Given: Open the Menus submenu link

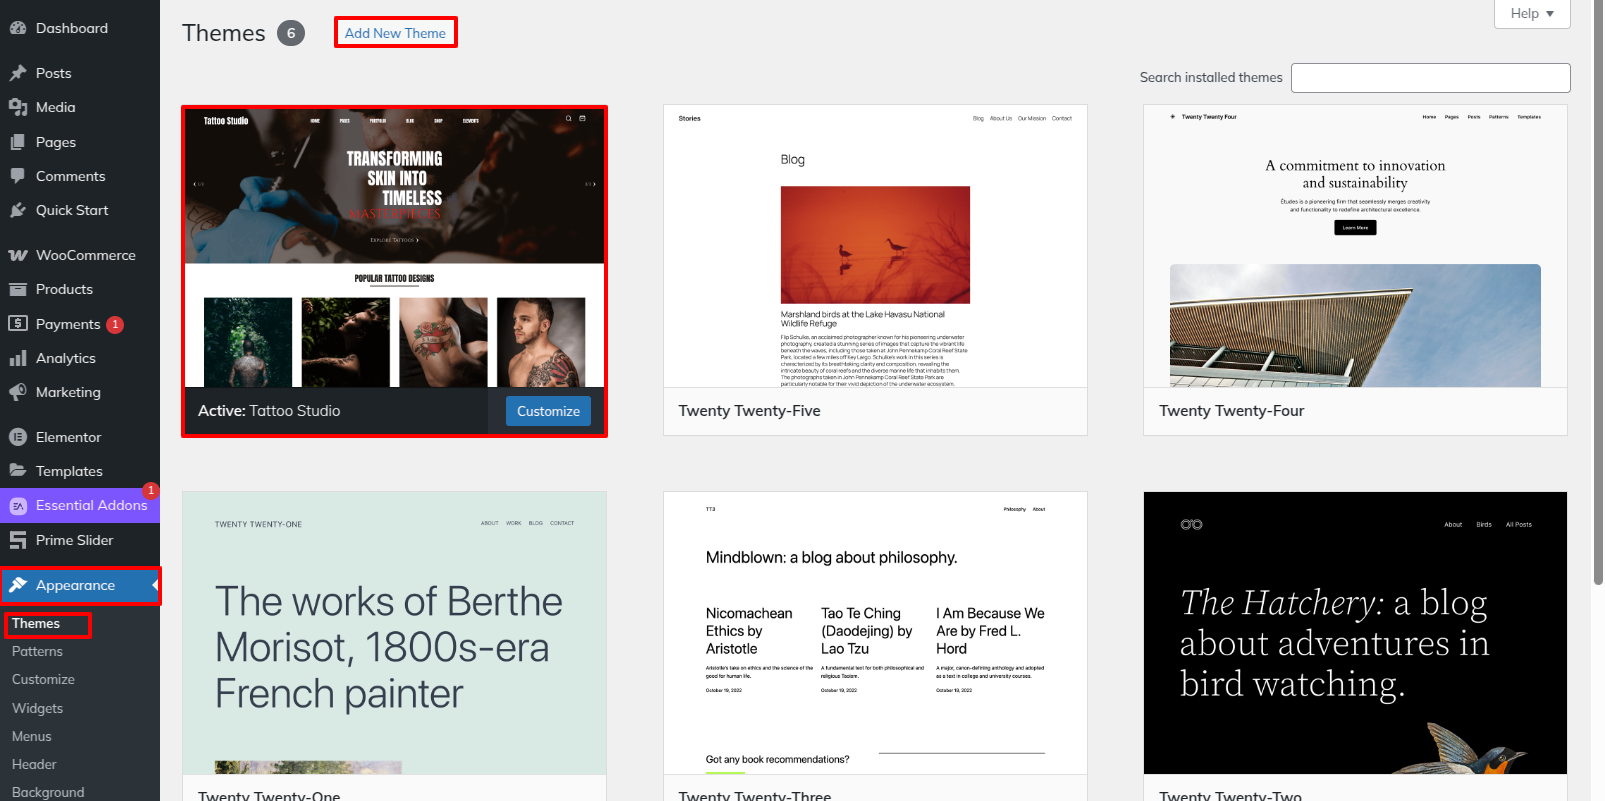Looking at the screenshot, I should pos(32,736).
